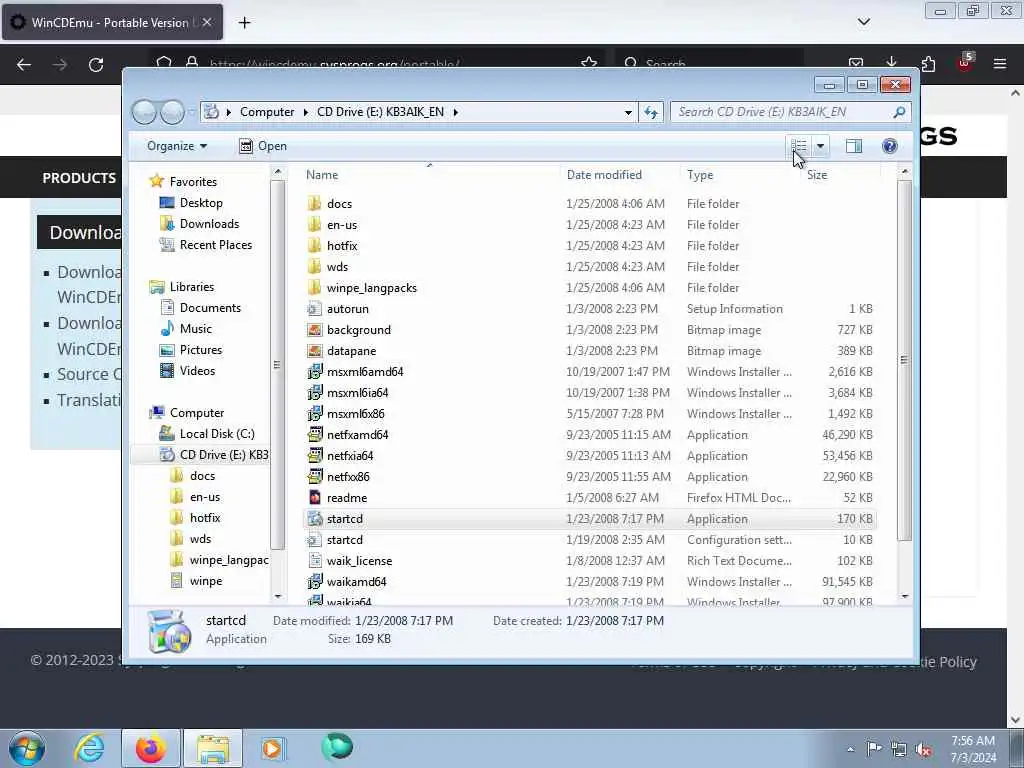1024x768 pixels.
Task: Expand the Computer breadcrumb arrow
Action: (306, 112)
